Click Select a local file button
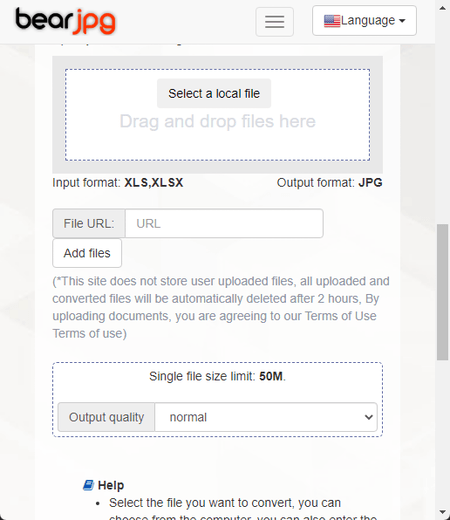The image size is (450, 520). coord(214,93)
